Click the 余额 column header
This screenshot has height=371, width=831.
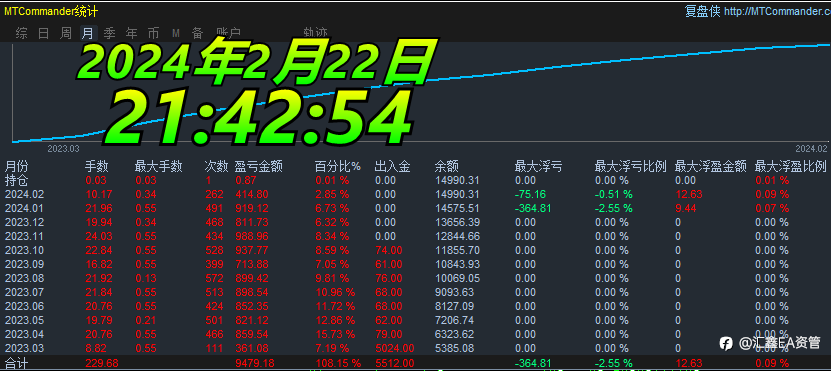[x=446, y=166]
